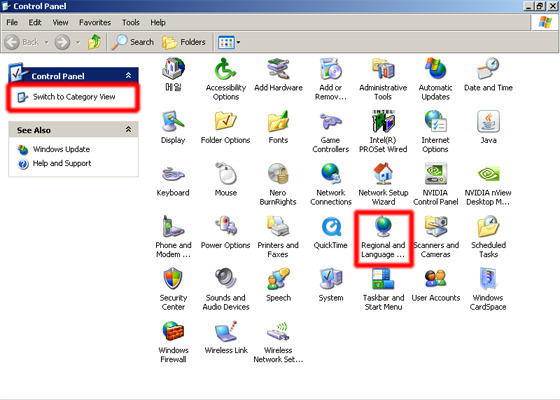Image resolution: width=560 pixels, height=400 pixels.
Task: Click the Back navigation button
Action: coord(21,42)
